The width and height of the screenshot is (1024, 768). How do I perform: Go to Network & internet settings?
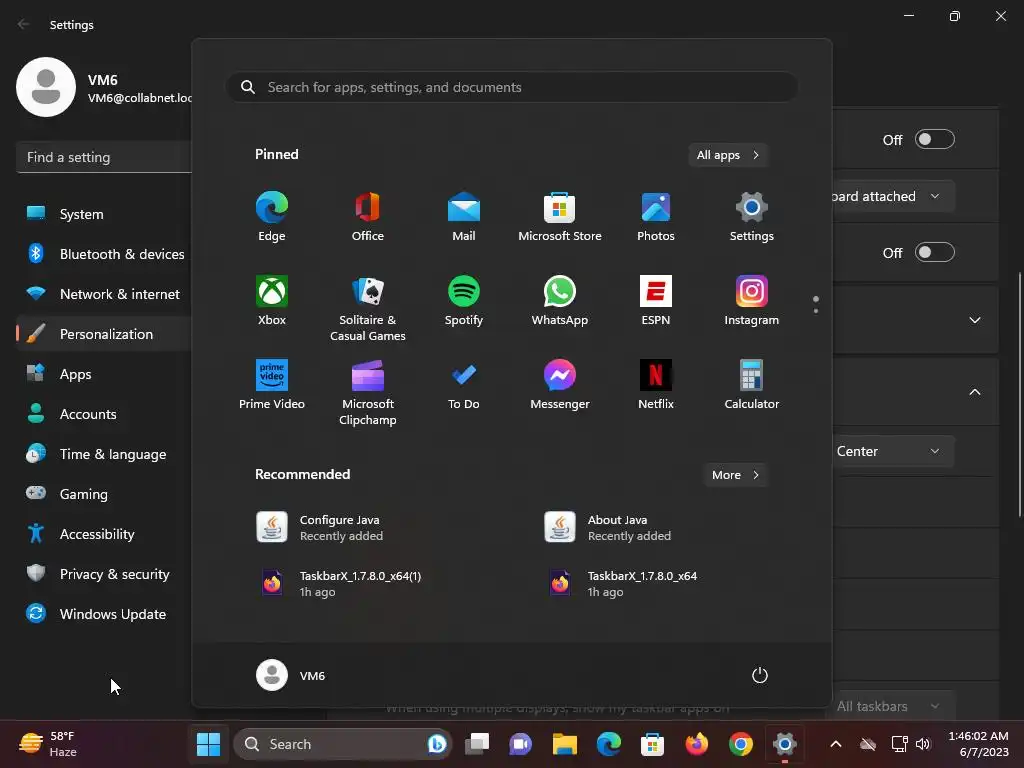click(104, 294)
